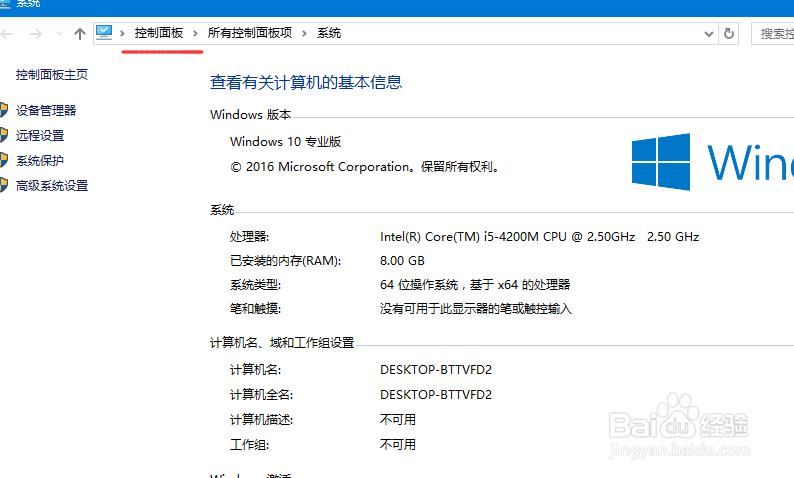Select 系统 breadcrumb in address bar

[x=329, y=33]
